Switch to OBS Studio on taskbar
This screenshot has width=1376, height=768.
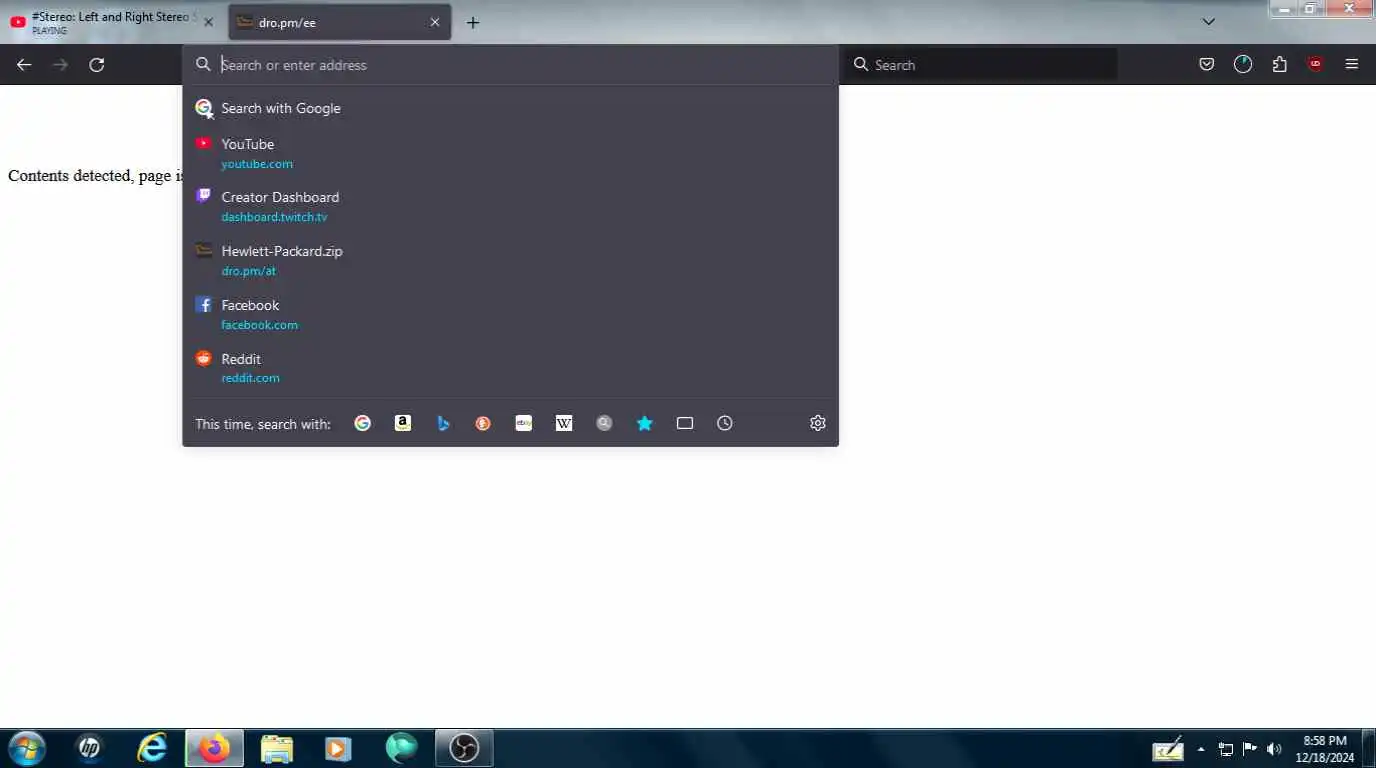coord(464,748)
